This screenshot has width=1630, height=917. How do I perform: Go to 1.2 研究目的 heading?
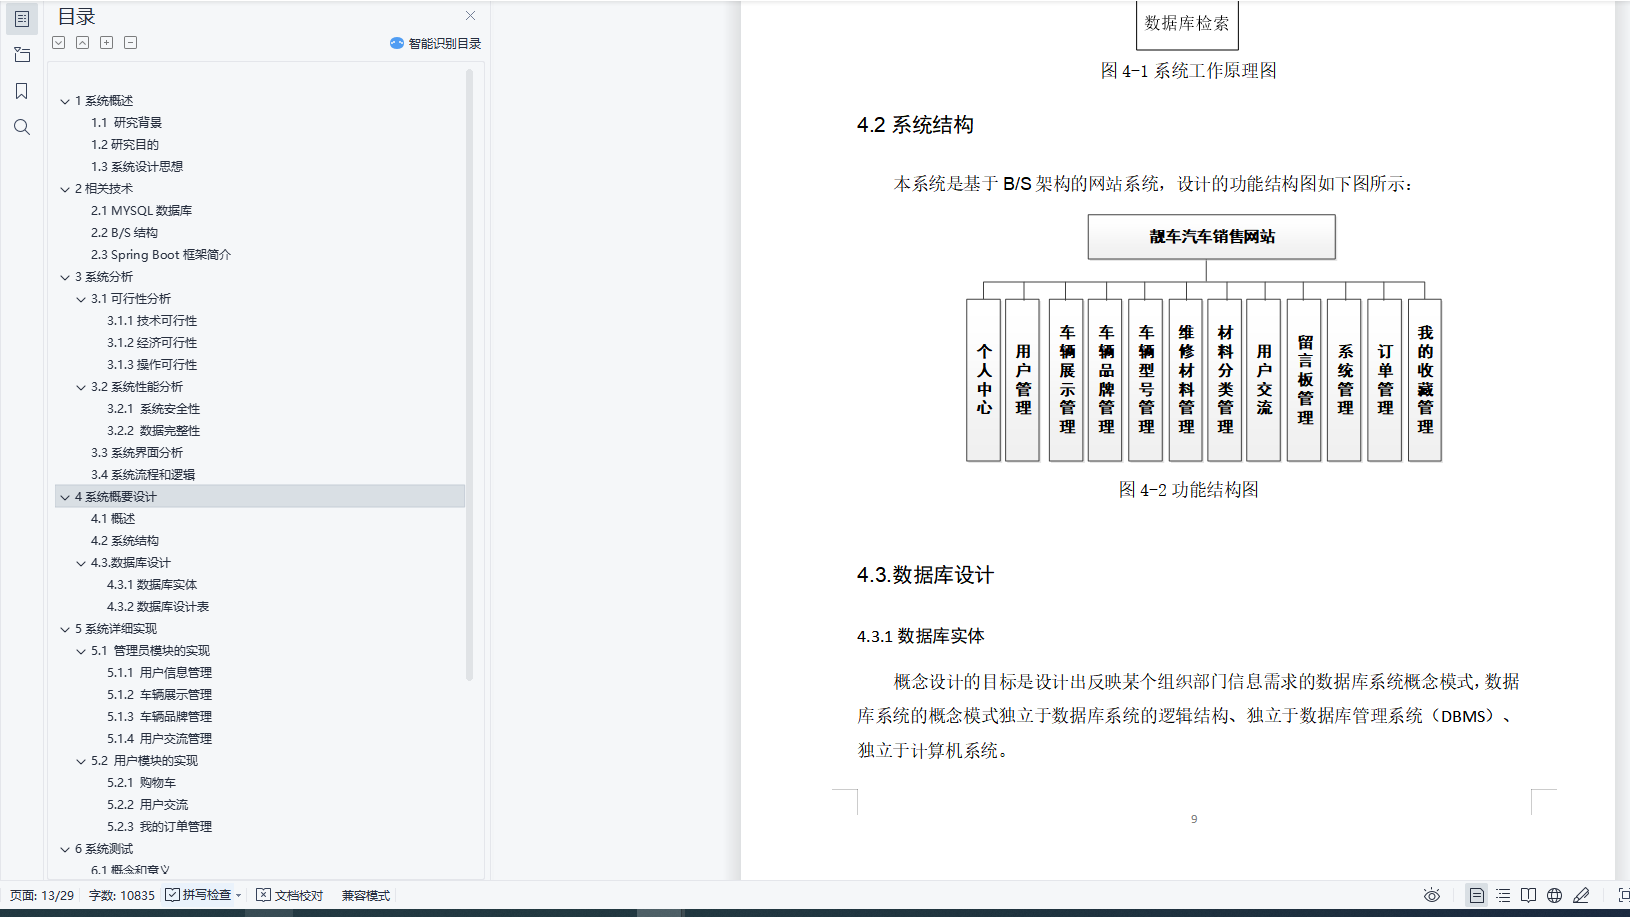coord(125,145)
